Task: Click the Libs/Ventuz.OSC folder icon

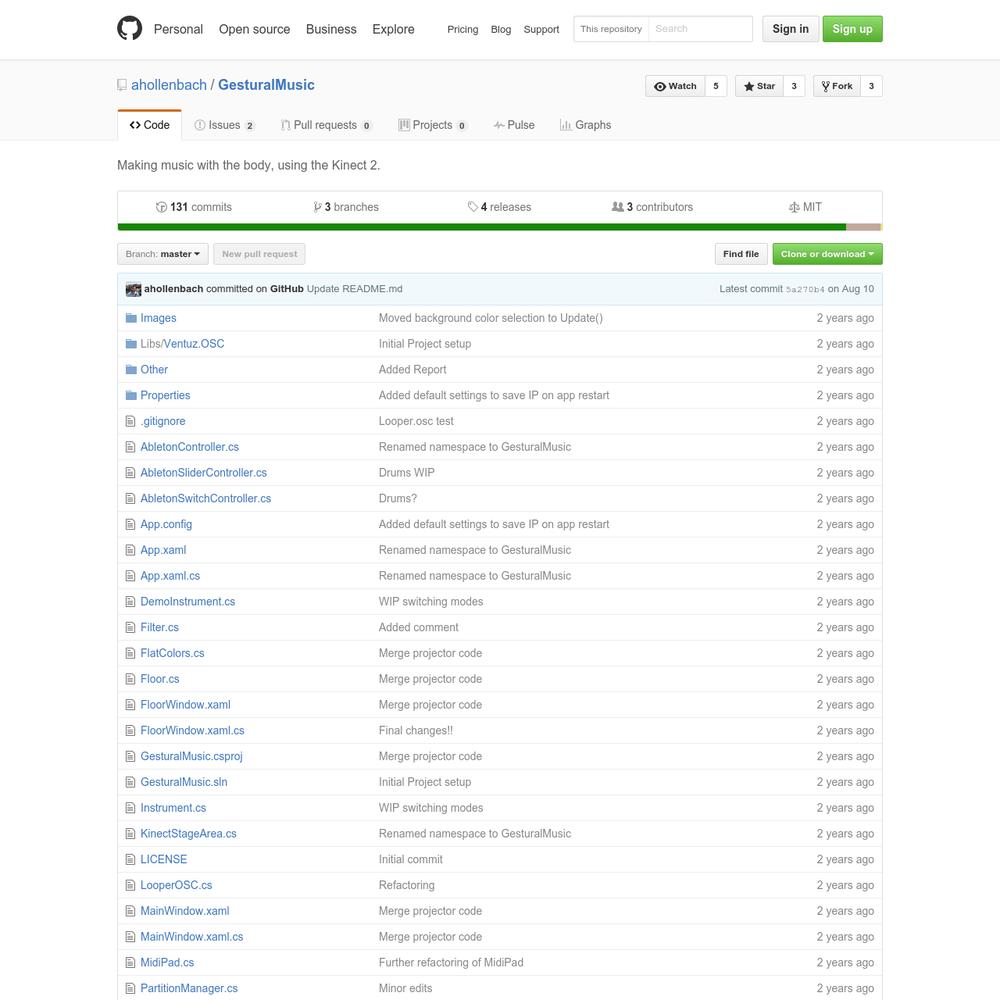Action: click(131, 344)
